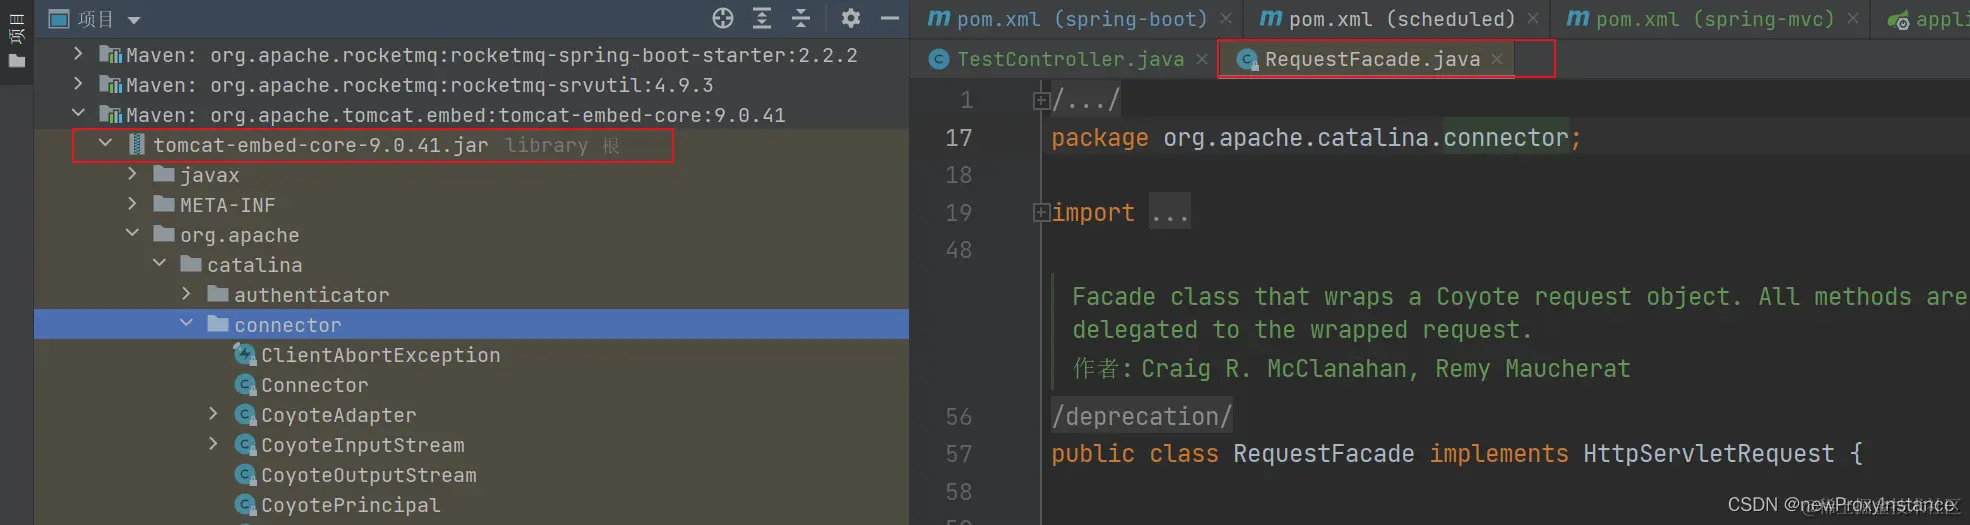This screenshot has height=525, width=1970.
Task: Expand Maven rocketmq-spring-boot-starter:2.2.2 library
Action: click(78, 54)
